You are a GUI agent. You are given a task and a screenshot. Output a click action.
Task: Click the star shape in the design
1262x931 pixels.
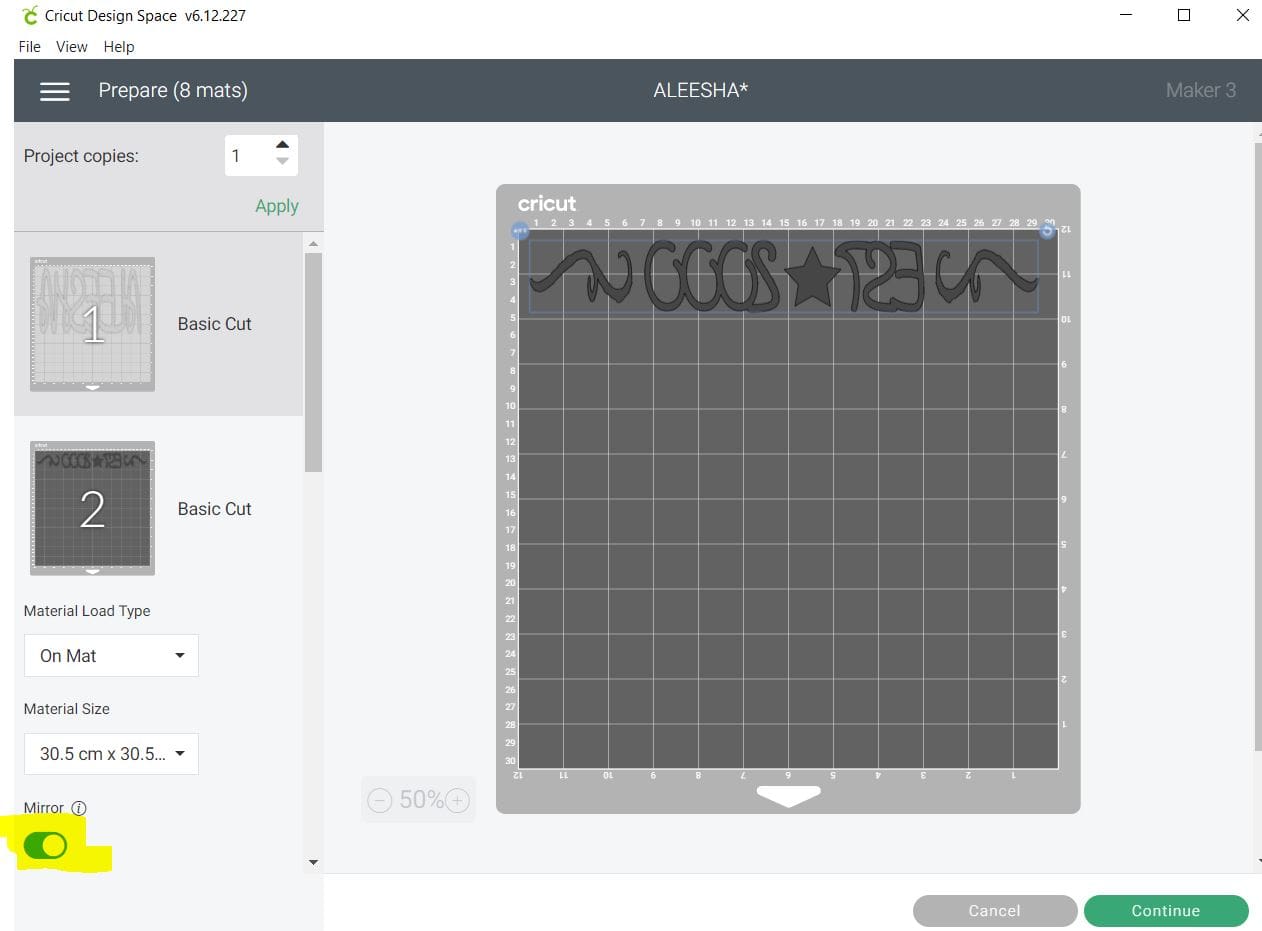point(812,278)
